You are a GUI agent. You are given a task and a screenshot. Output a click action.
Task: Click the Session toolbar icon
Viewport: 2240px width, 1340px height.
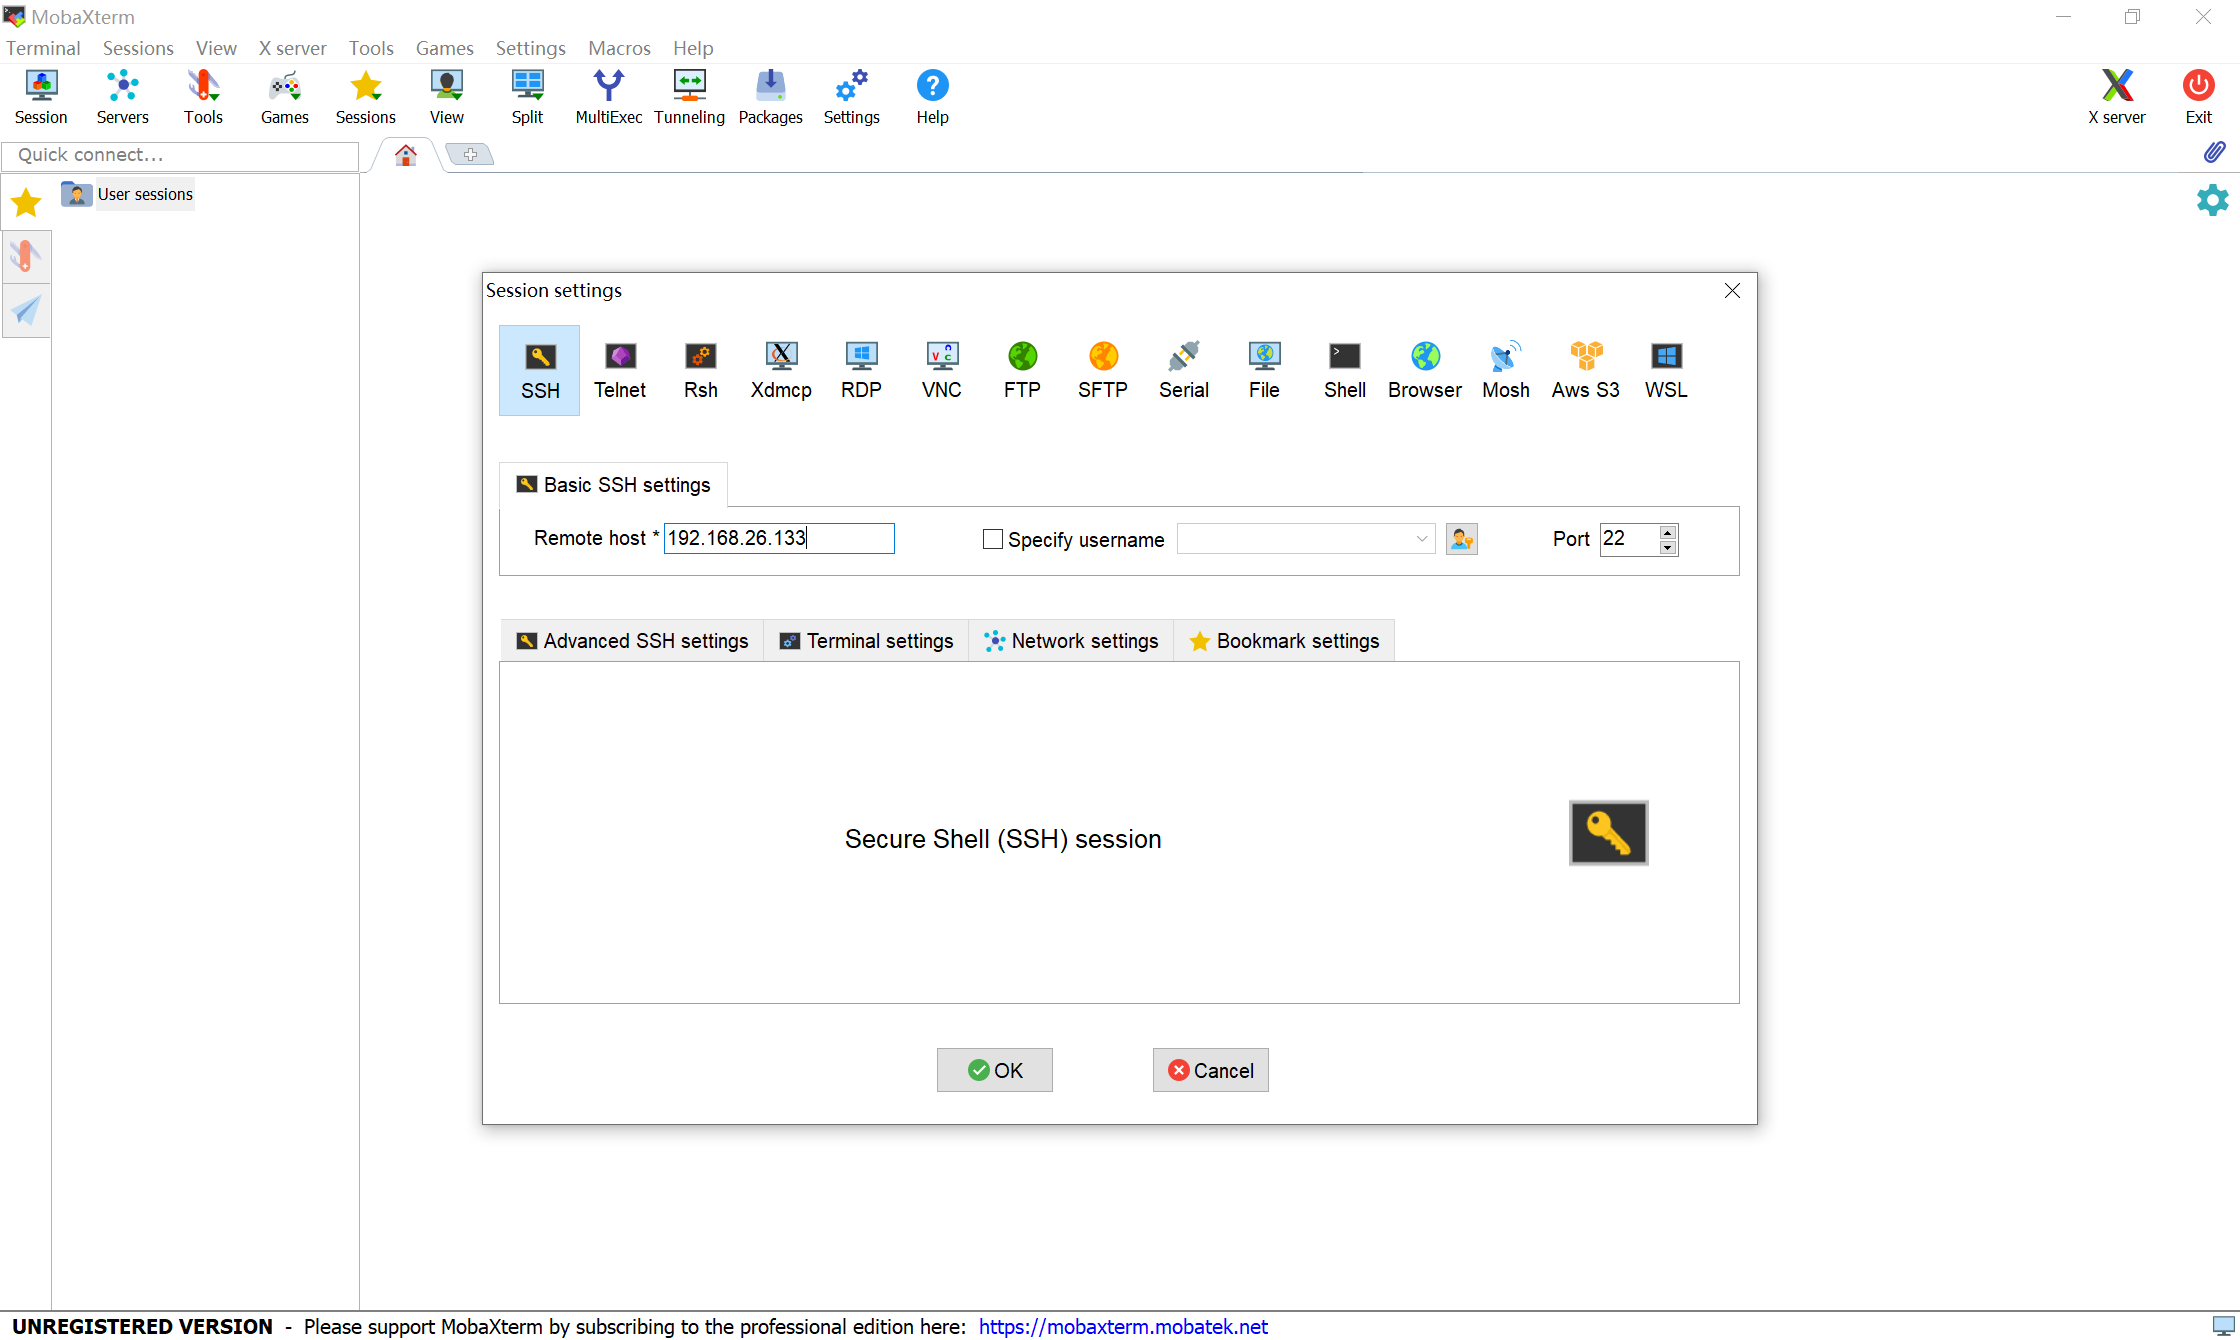point(41,97)
